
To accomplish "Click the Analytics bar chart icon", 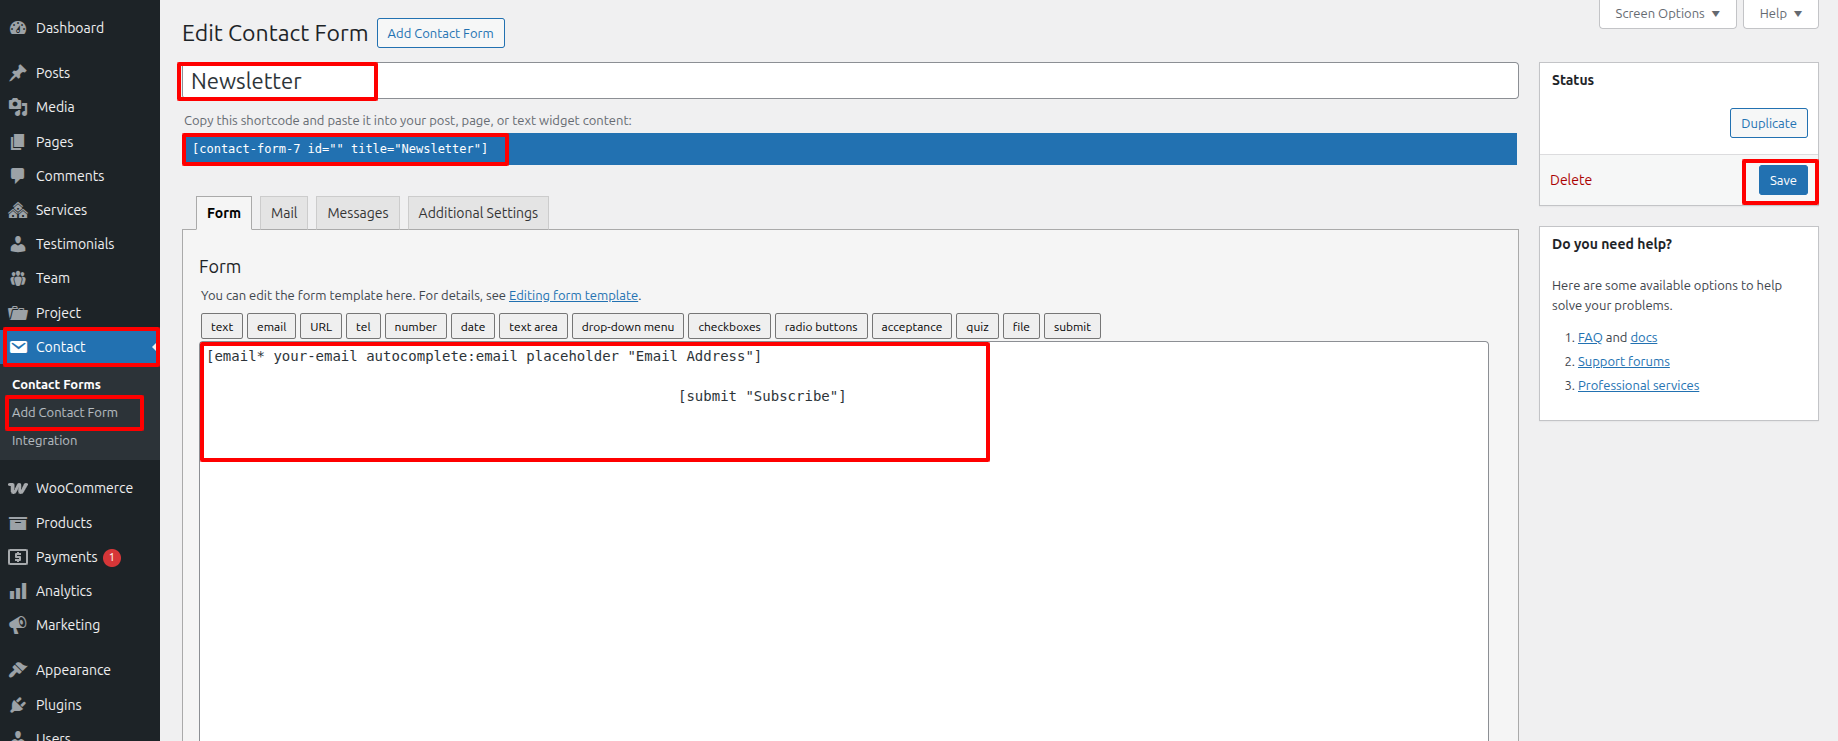I will [18, 591].
